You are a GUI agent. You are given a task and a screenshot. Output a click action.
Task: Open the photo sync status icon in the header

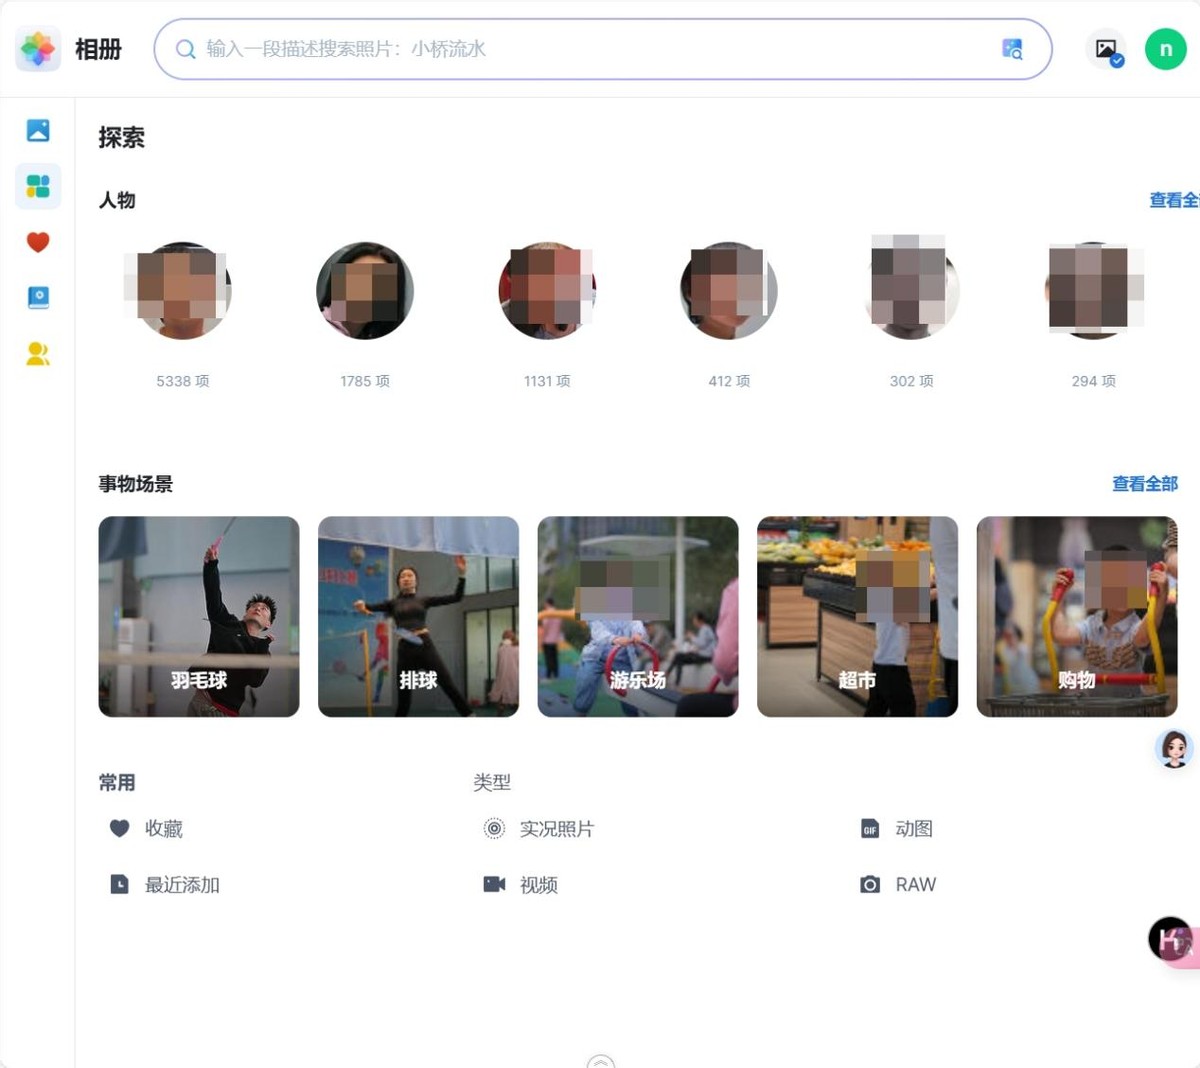click(x=1108, y=49)
